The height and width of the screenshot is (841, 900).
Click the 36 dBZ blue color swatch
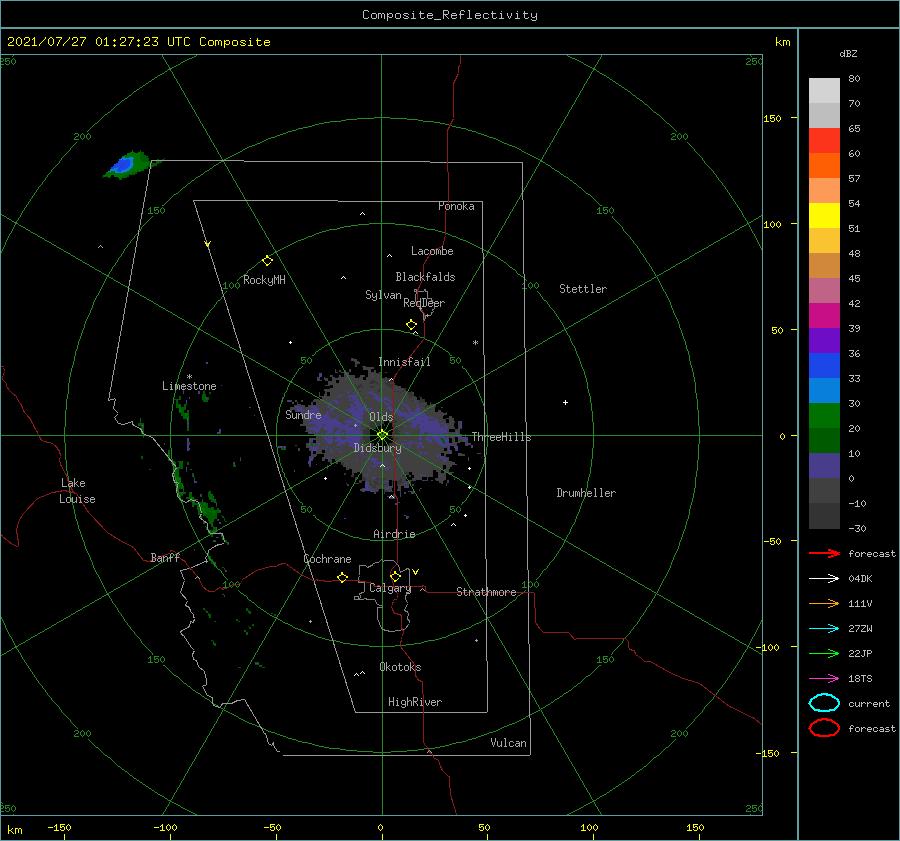(x=824, y=366)
